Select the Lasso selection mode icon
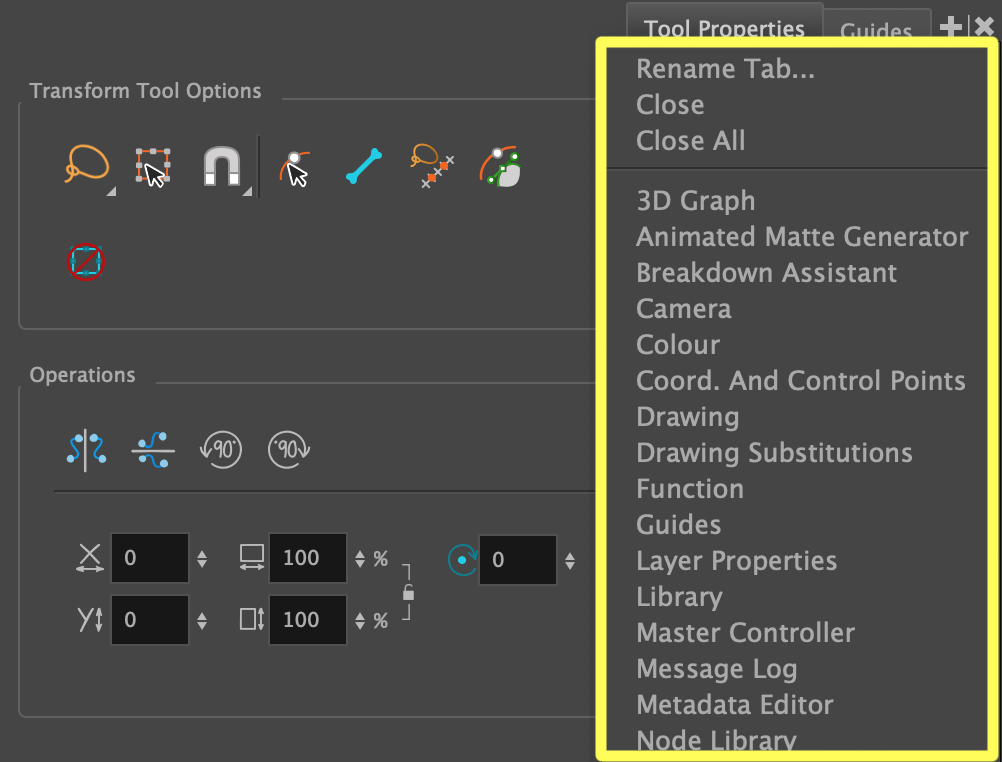Viewport: 1002px width, 762px height. [85, 164]
